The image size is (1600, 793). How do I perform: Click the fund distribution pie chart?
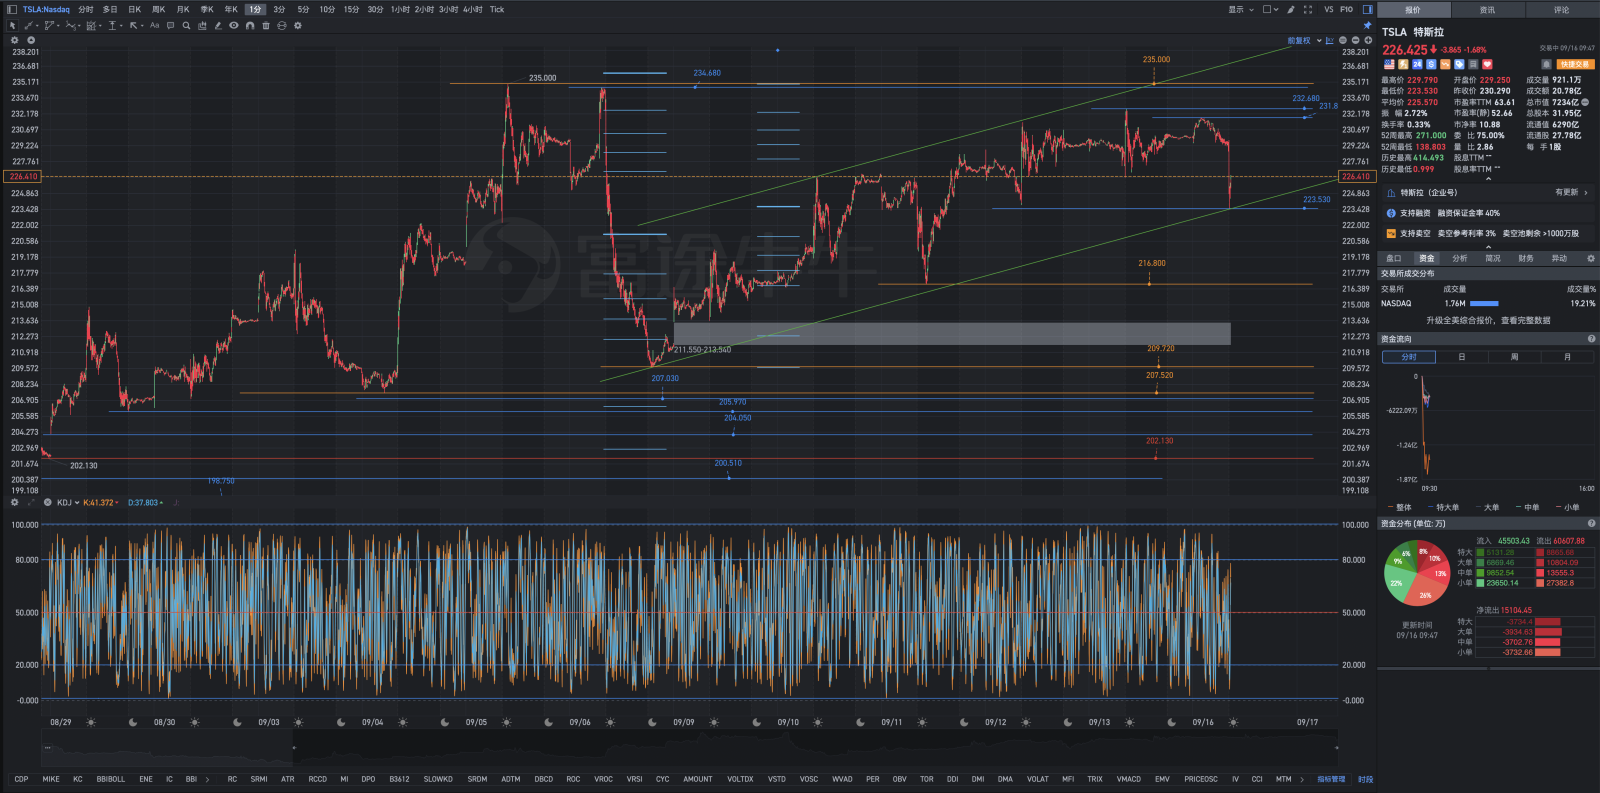pyautogui.click(x=1416, y=573)
